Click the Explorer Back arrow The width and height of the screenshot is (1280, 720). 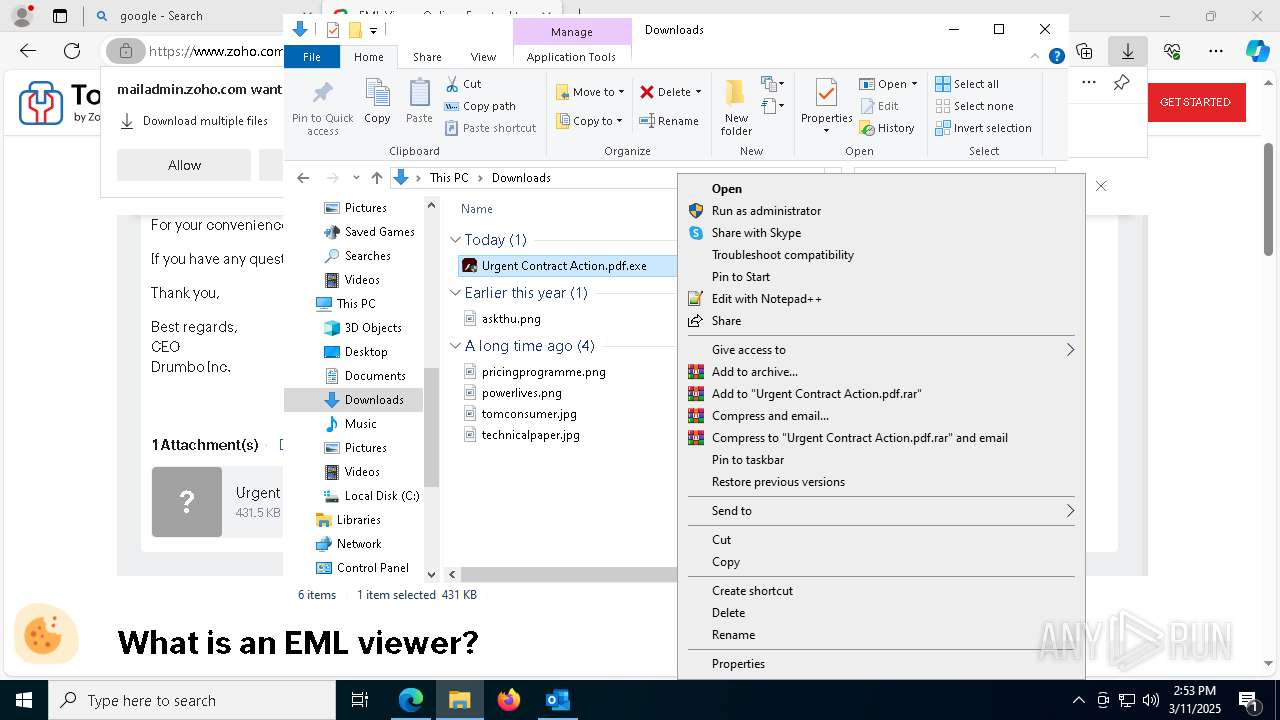[303, 178]
